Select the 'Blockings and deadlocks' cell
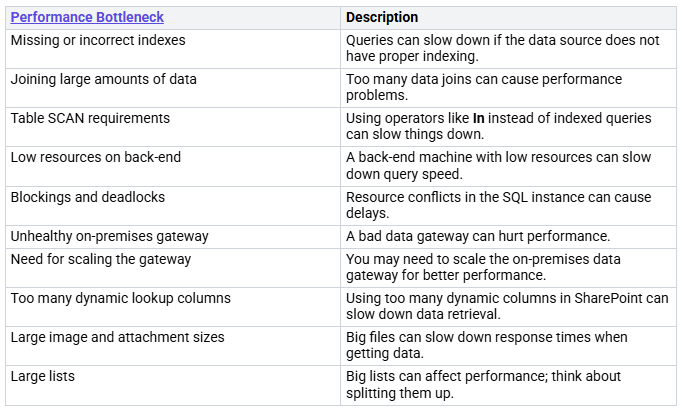Viewport: 682px width, 412px height. click(x=88, y=197)
